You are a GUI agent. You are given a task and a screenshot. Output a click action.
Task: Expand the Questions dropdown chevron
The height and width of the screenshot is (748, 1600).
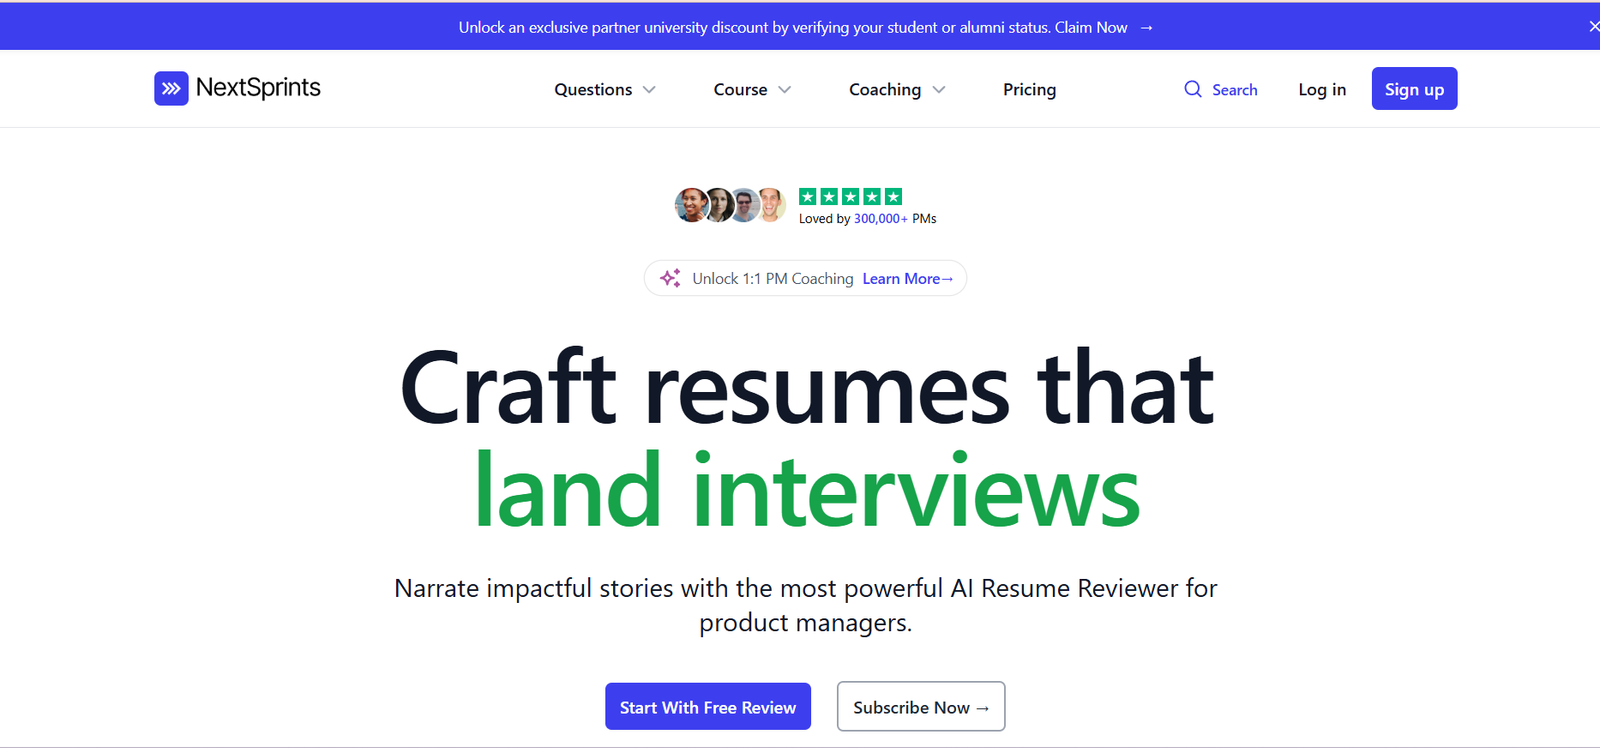649,90
